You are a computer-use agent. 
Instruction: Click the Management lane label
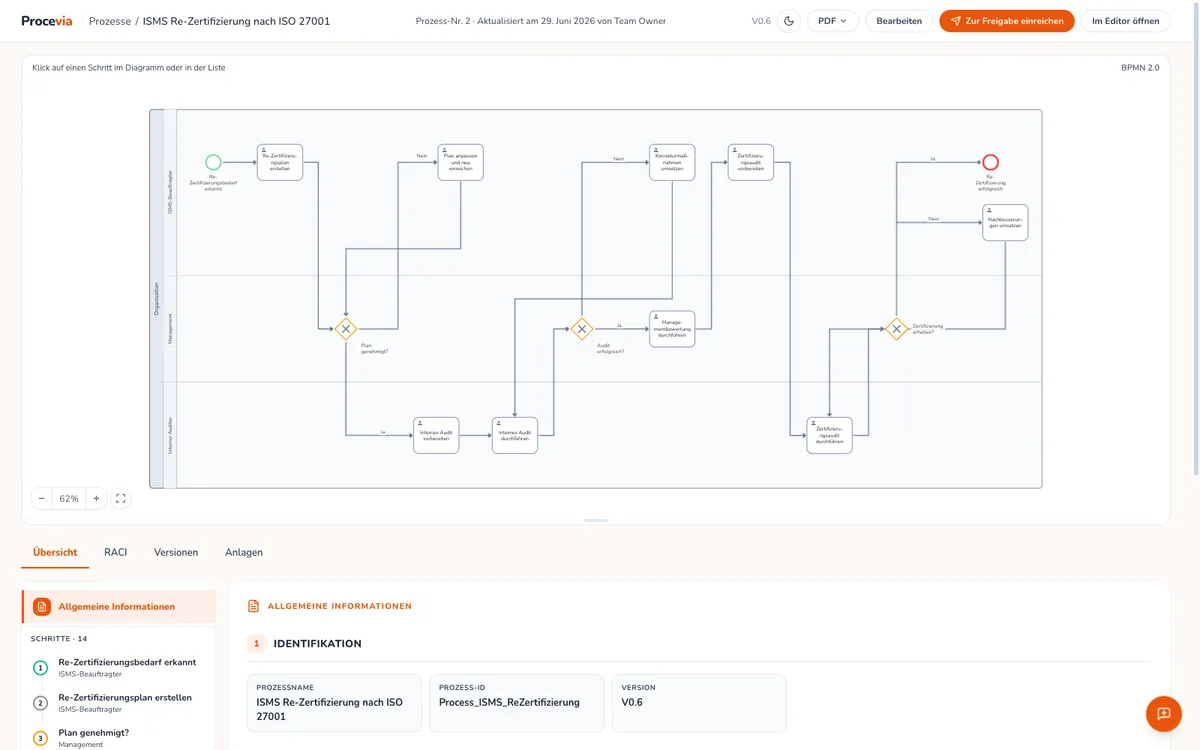[x=170, y=328]
